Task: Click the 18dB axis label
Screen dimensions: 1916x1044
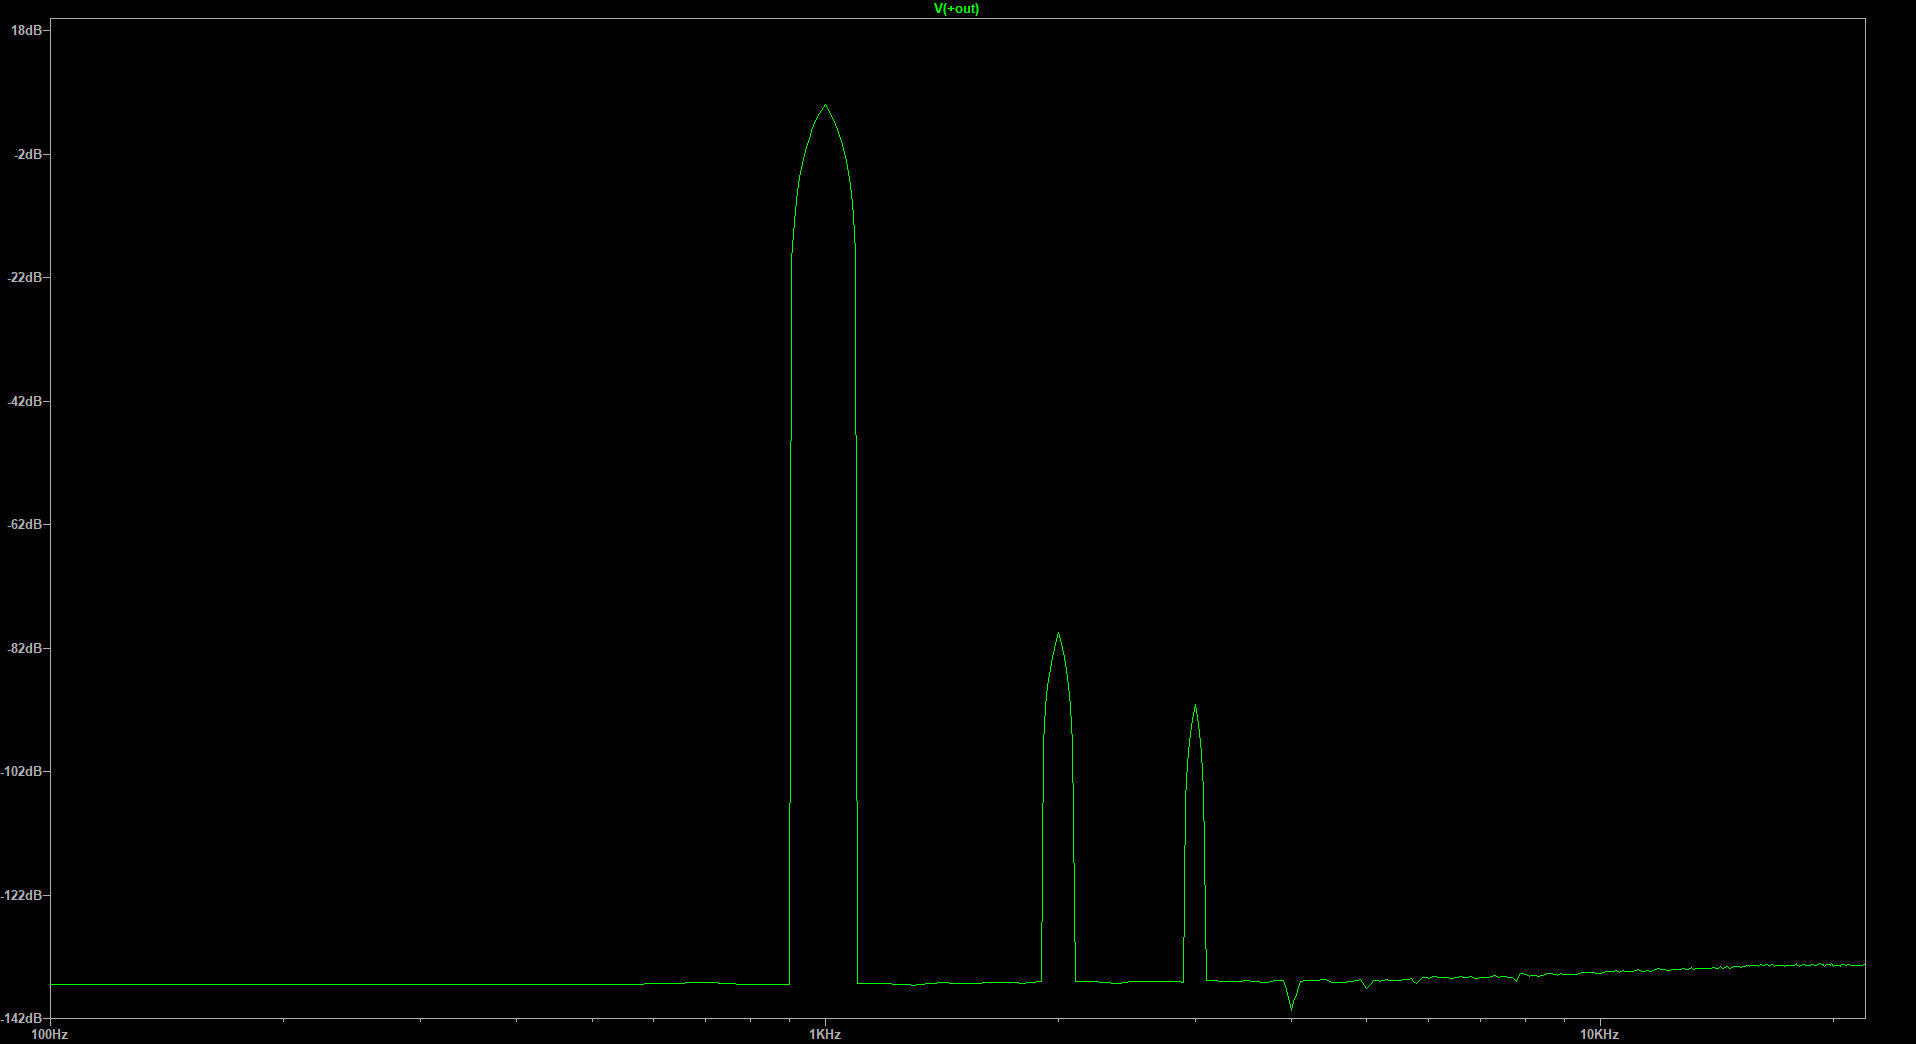Action: [x=26, y=30]
